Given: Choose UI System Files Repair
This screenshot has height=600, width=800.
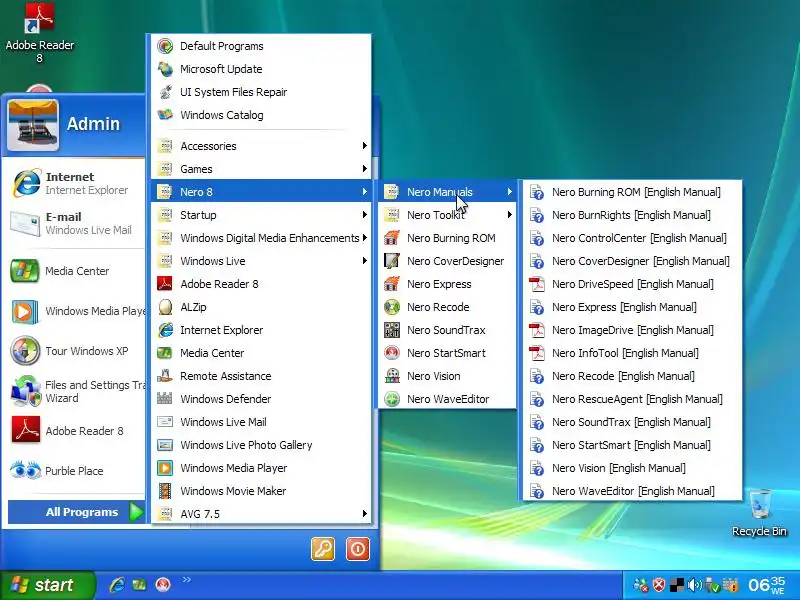Looking at the screenshot, I should click(262, 92).
